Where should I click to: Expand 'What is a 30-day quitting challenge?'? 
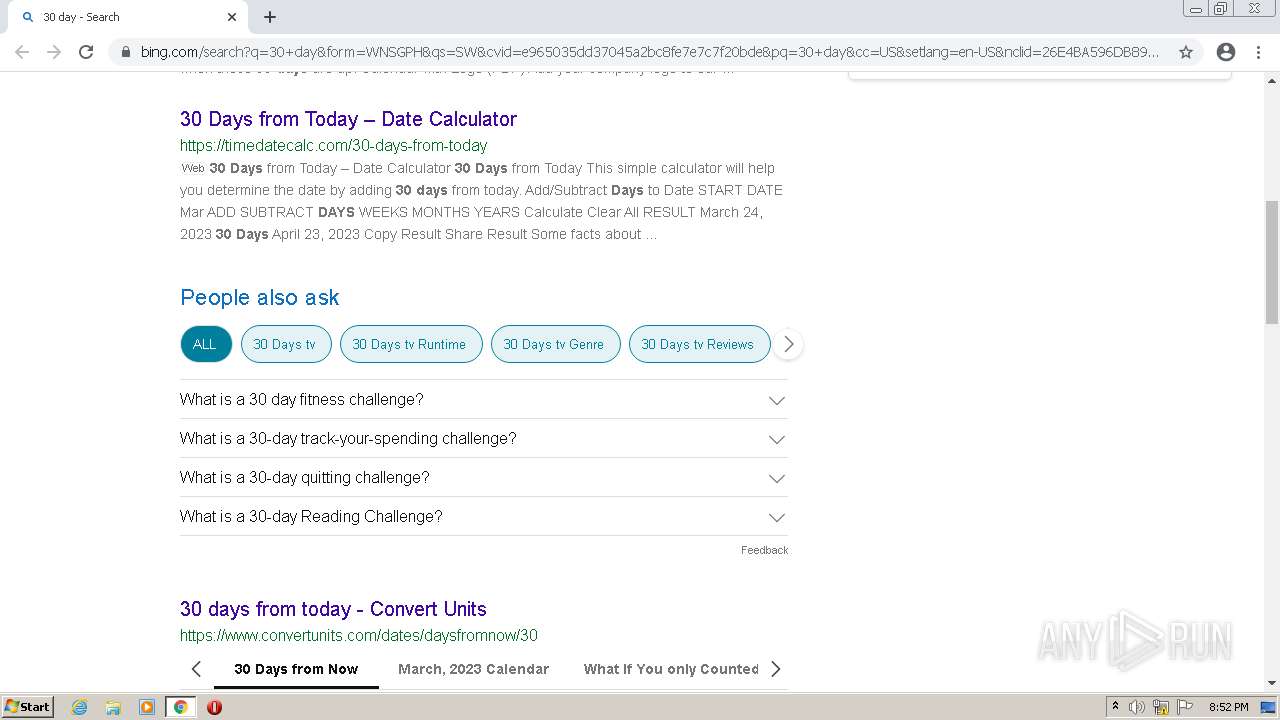point(484,477)
